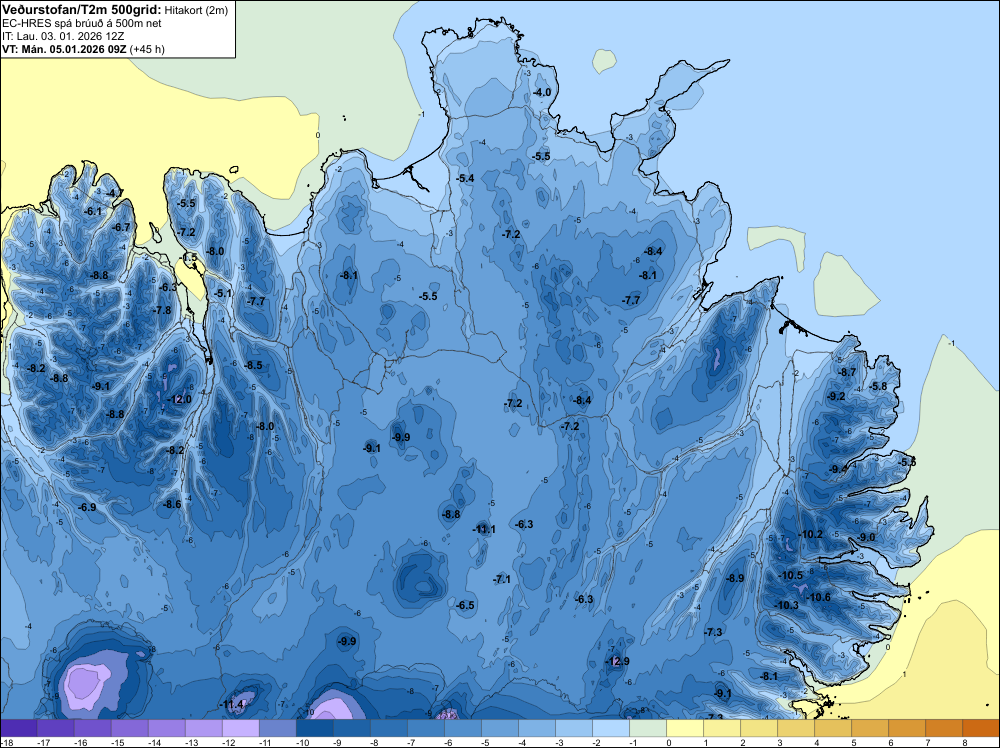Click the -10 label in the legend
The height and width of the screenshot is (748, 1000).
pyautogui.click(x=302, y=742)
